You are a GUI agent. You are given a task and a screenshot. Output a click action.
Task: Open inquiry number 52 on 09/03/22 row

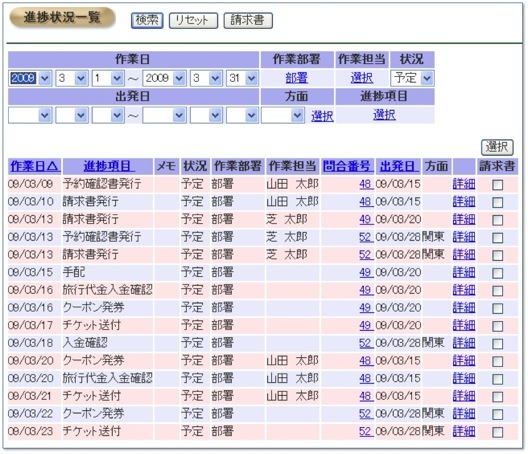pos(365,414)
